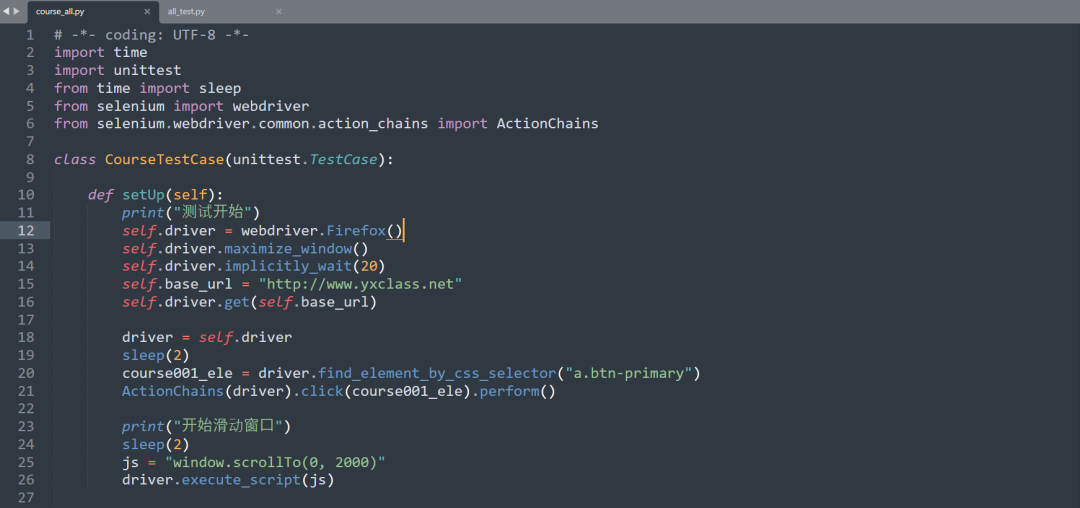Click "webdriver" in the line 5 import
The height and width of the screenshot is (508, 1080).
pyautogui.click(x=271, y=106)
